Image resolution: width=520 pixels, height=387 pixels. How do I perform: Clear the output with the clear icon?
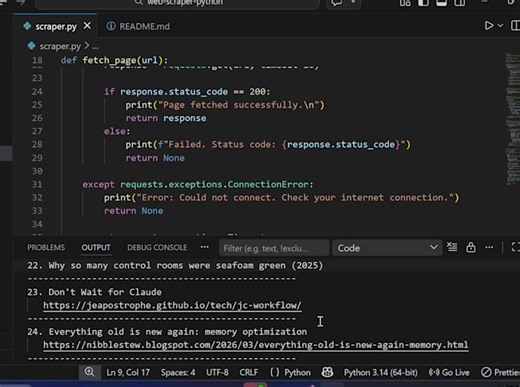point(452,247)
